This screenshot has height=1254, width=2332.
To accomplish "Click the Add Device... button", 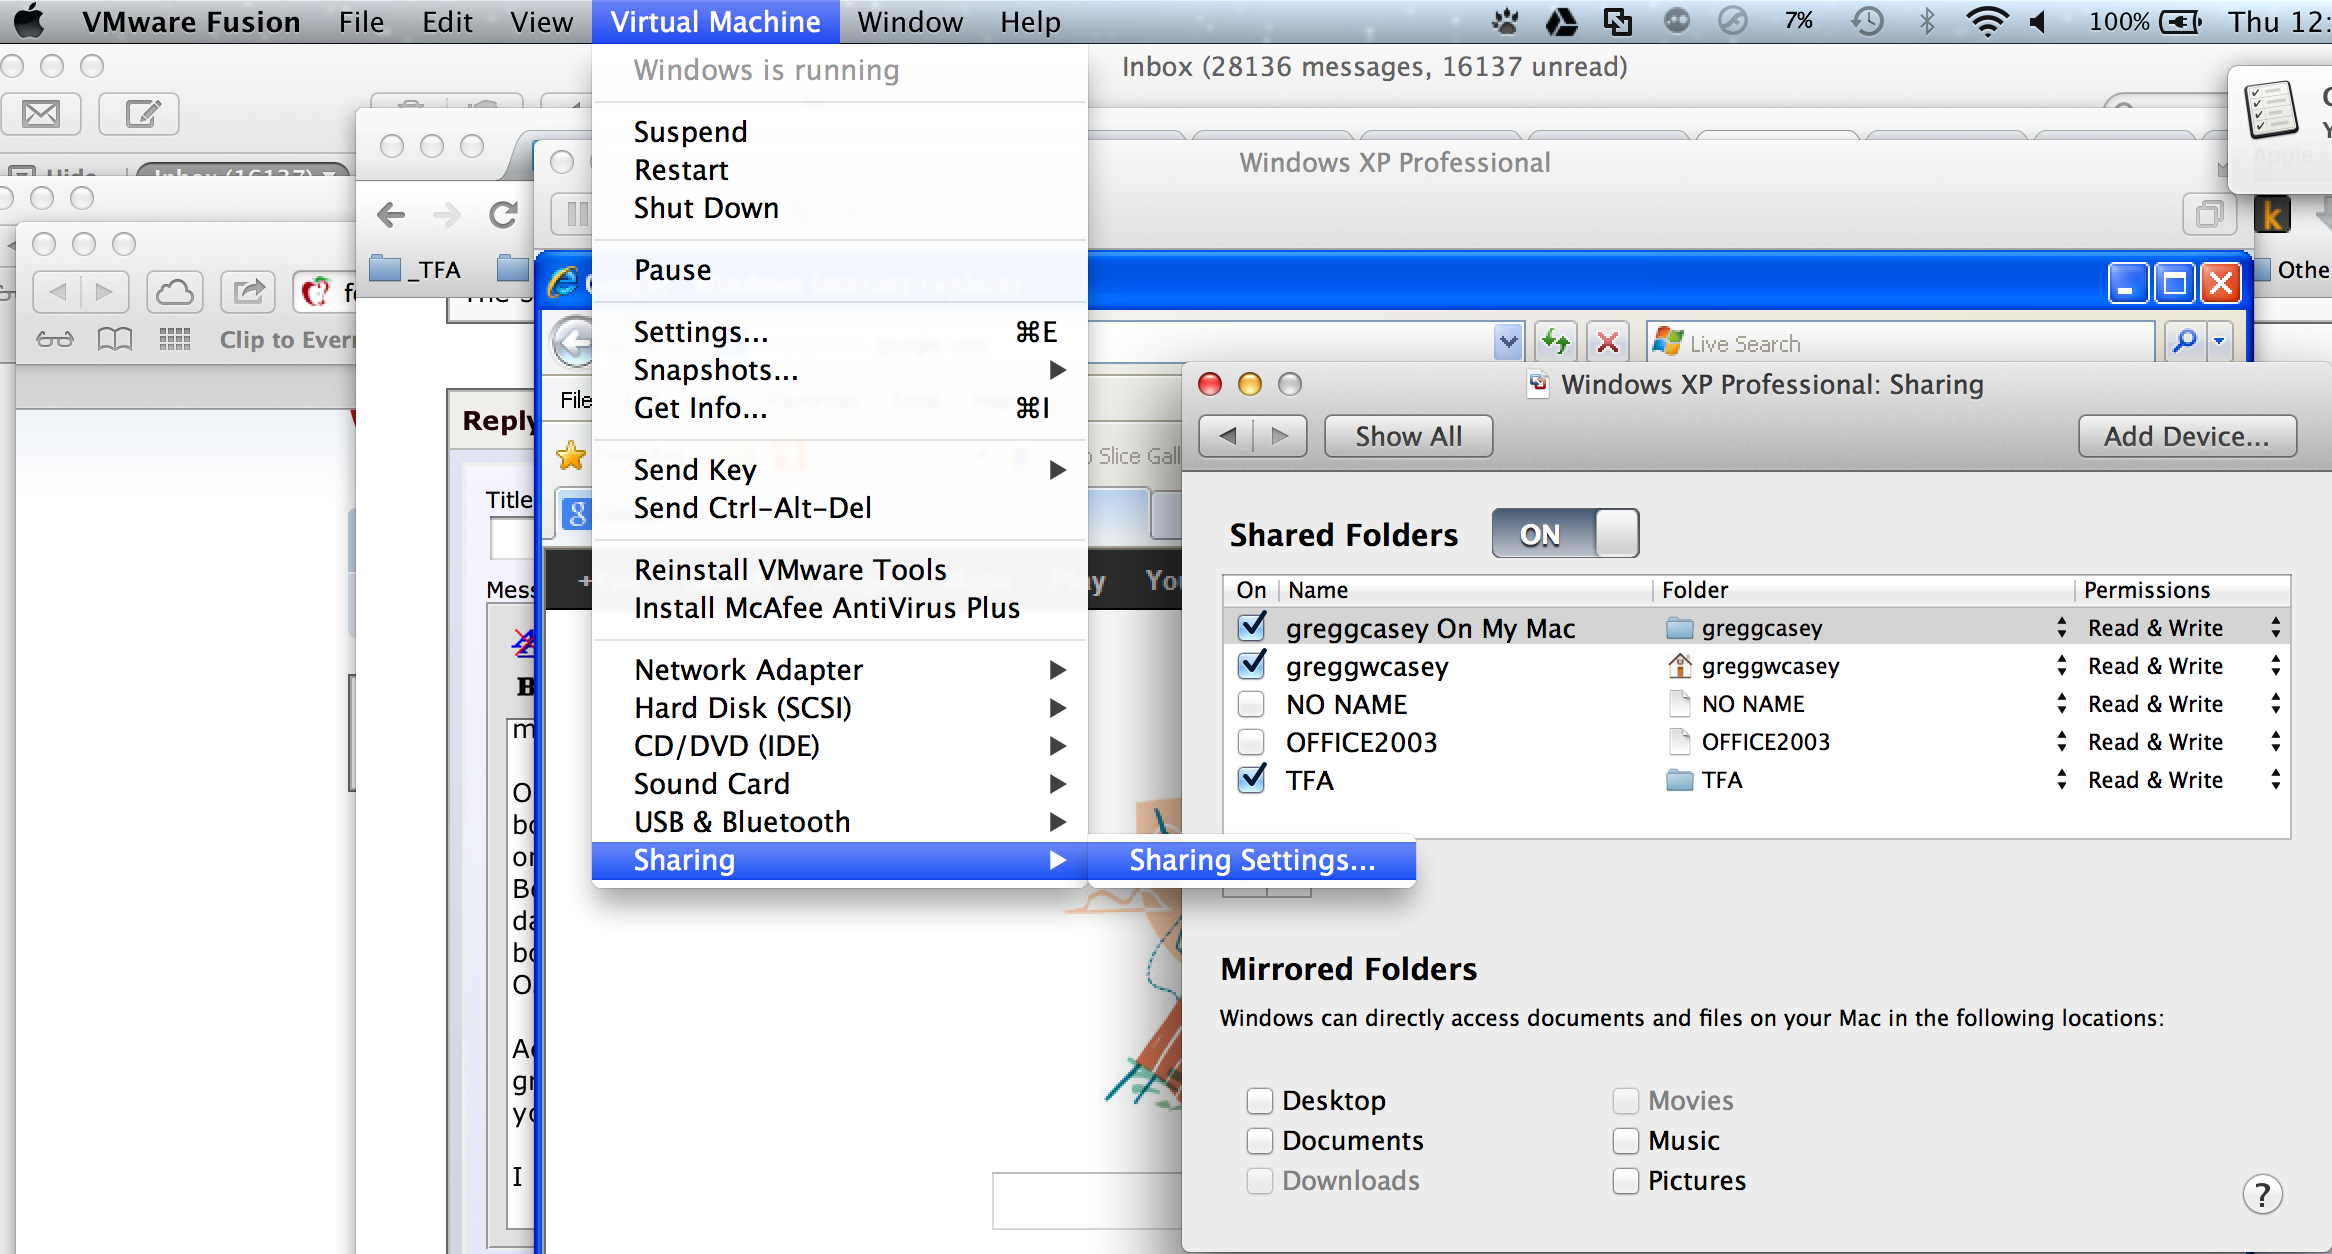I will click(x=2187, y=436).
